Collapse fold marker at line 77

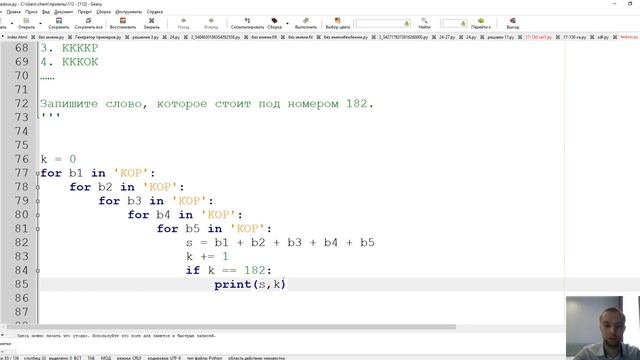click(x=38, y=173)
